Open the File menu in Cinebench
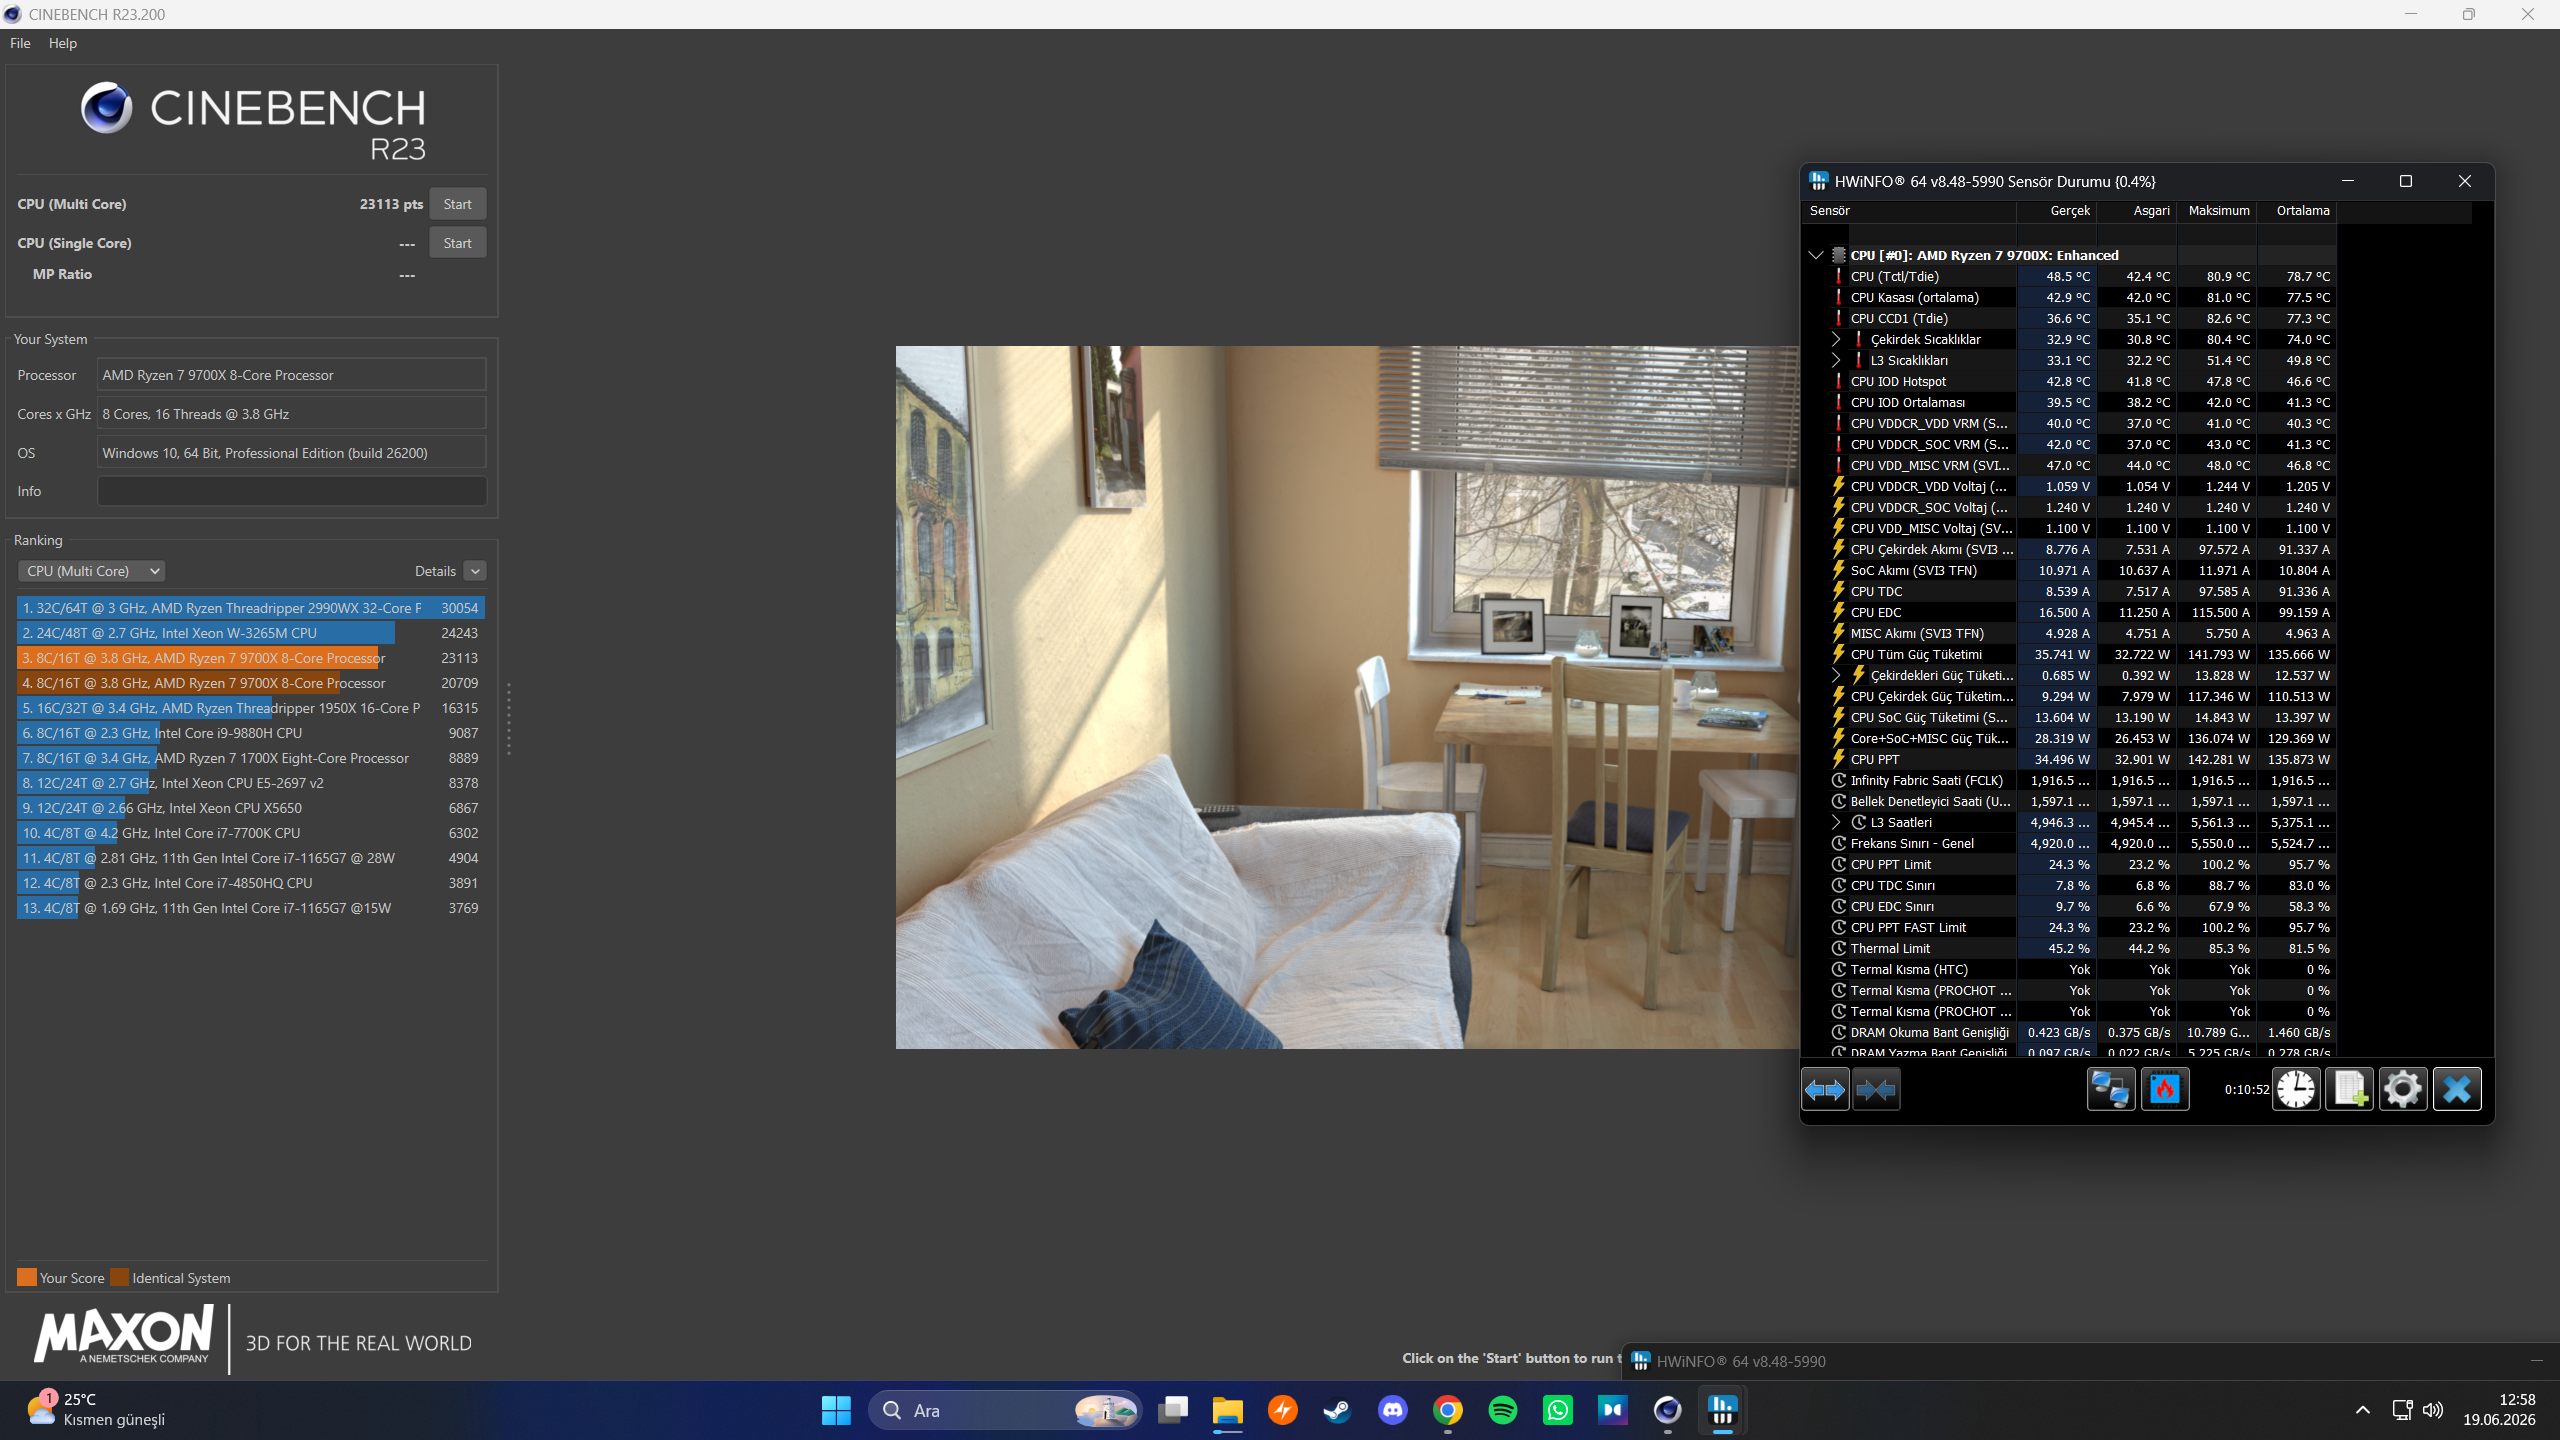This screenshot has height=1440, width=2560. point(20,43)
